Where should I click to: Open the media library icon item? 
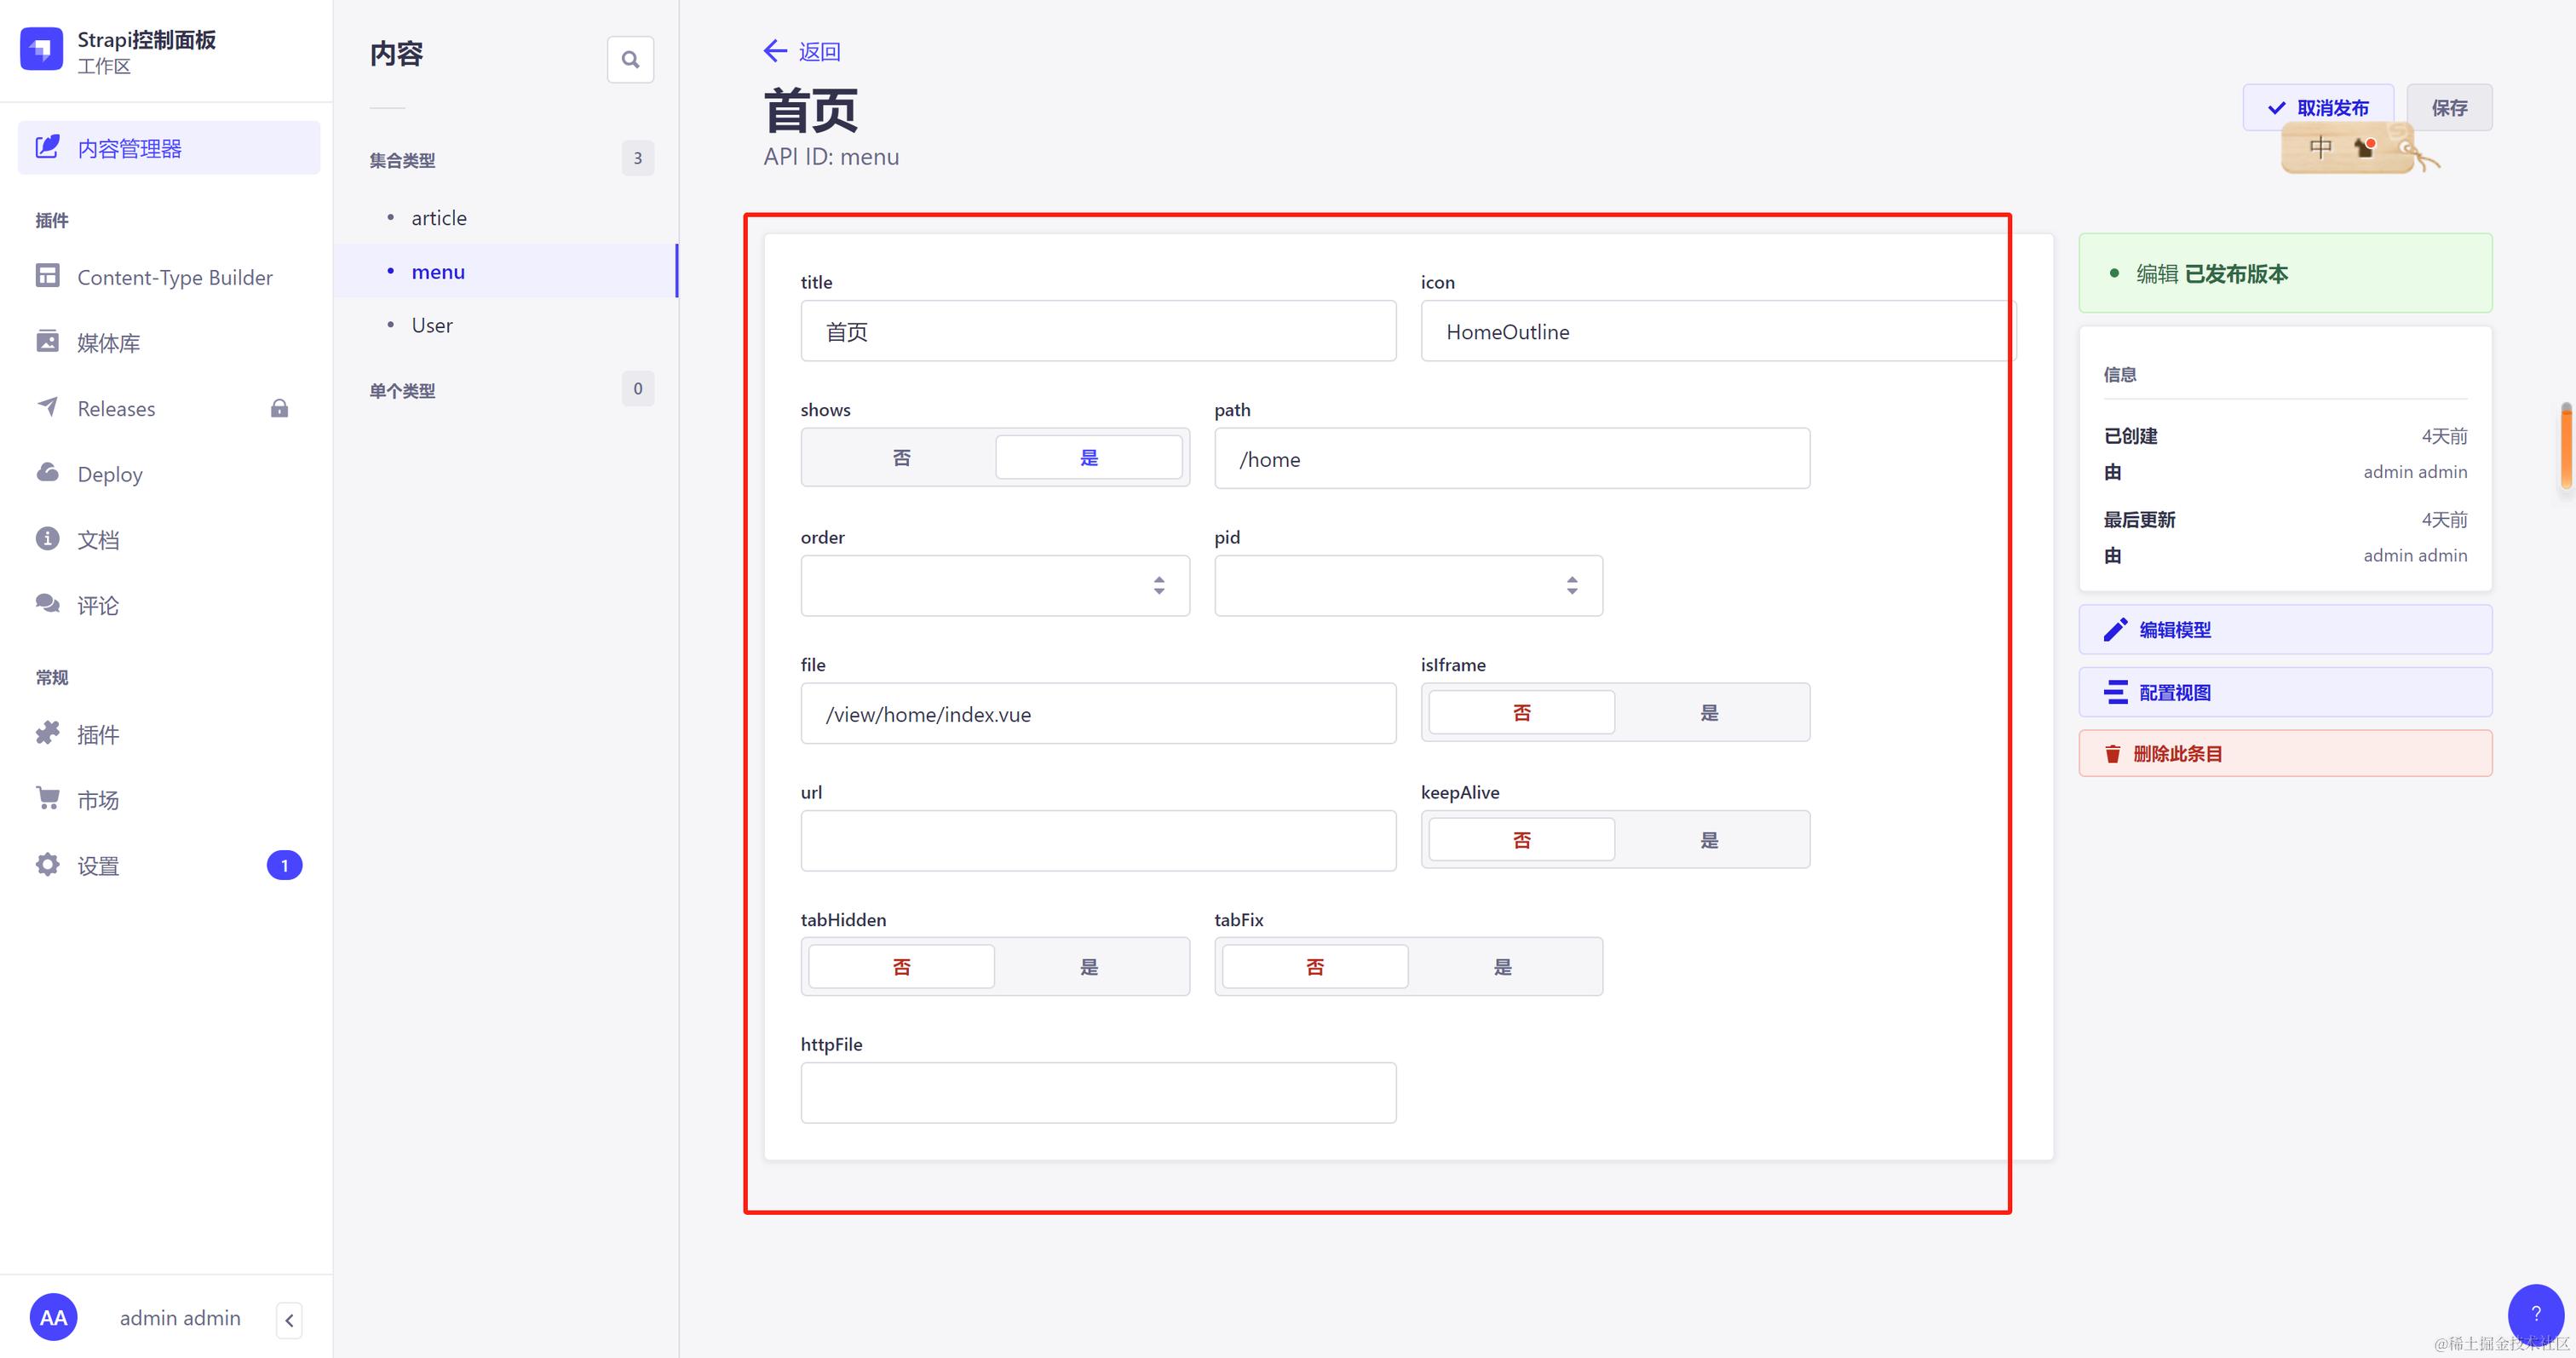coord(48,342)
